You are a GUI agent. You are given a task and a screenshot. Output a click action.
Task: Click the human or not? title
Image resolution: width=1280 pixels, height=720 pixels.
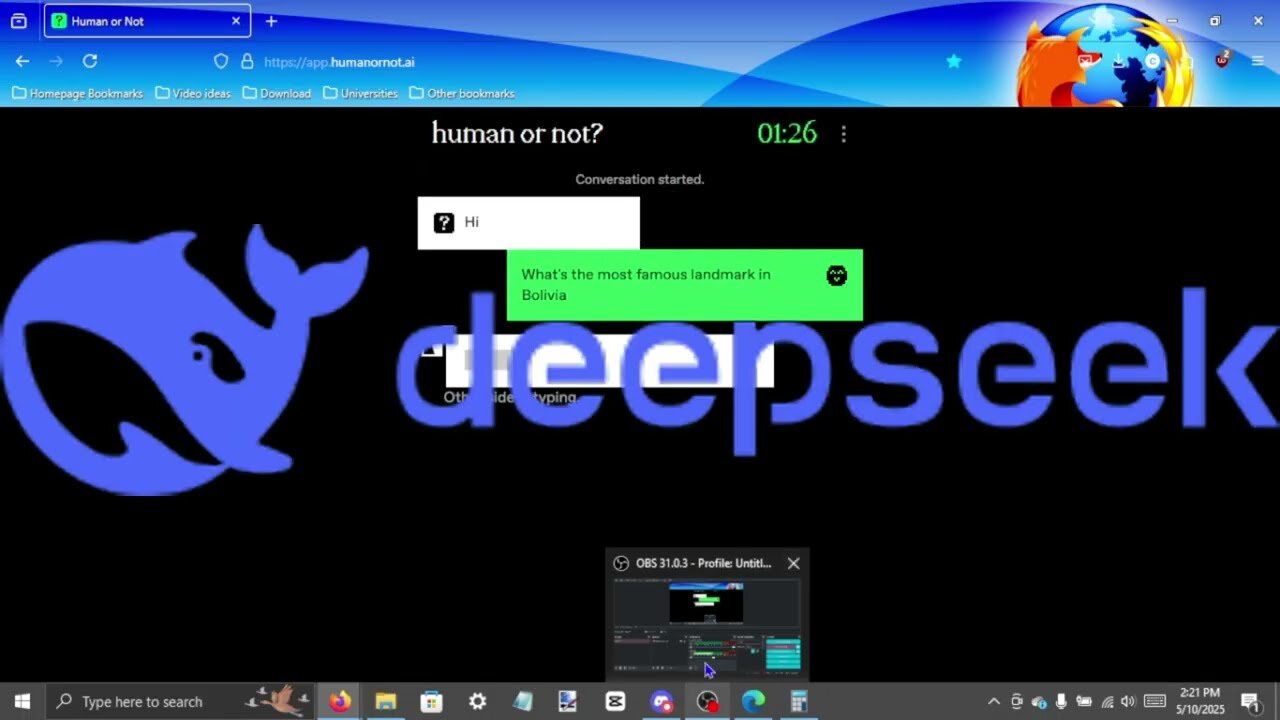point(517,133)
